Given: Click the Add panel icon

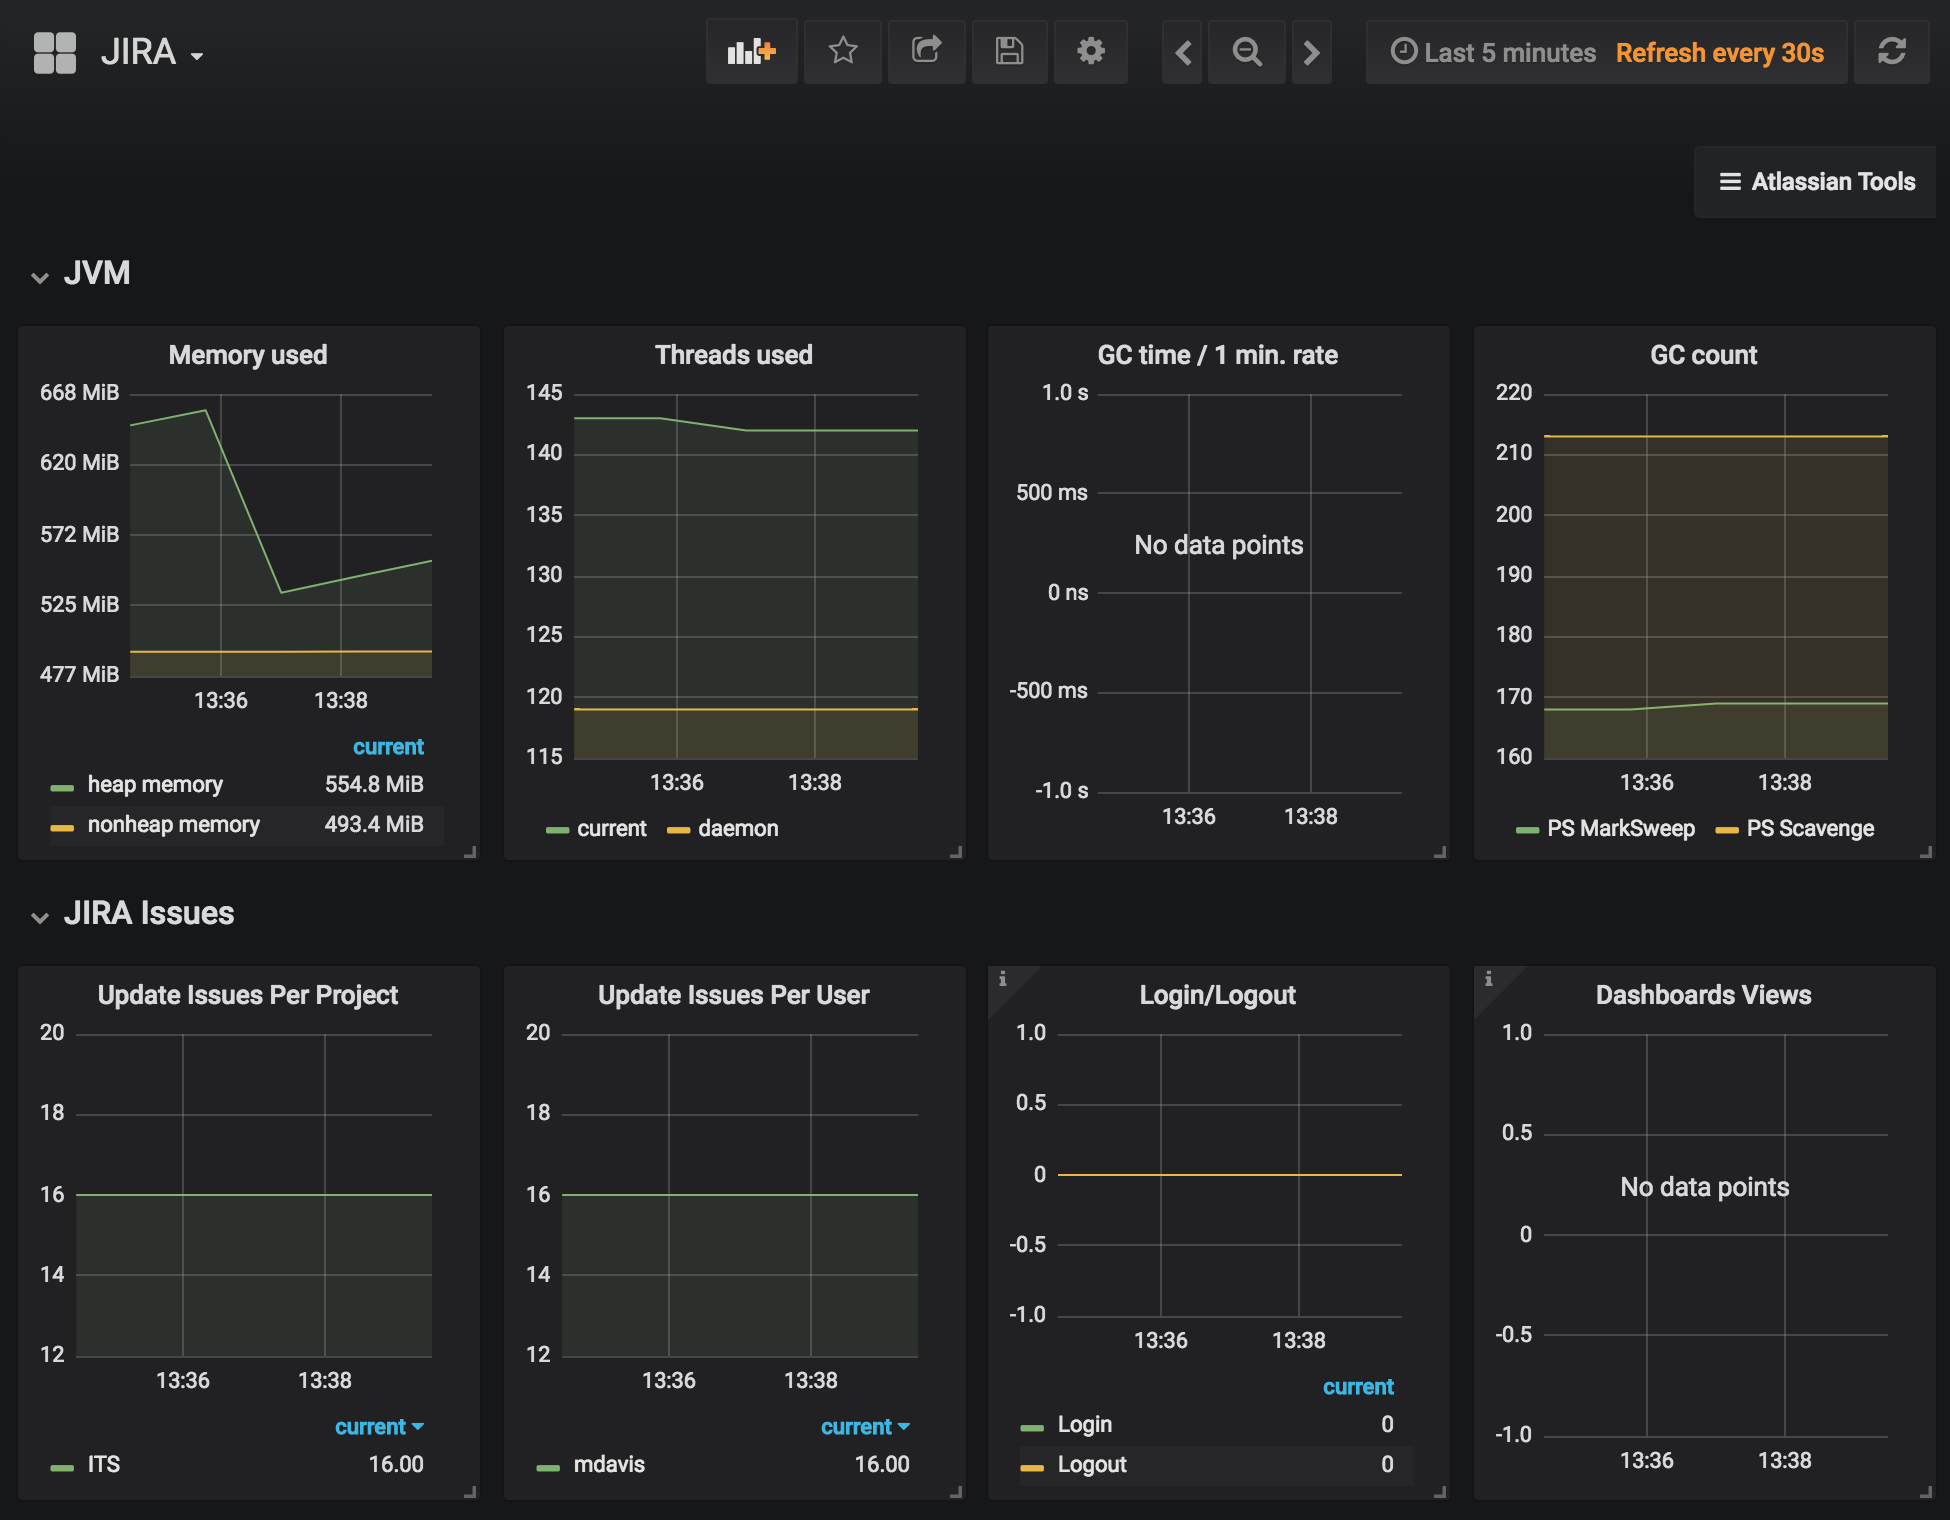Looking at the screenshot, I should point(751,52).
